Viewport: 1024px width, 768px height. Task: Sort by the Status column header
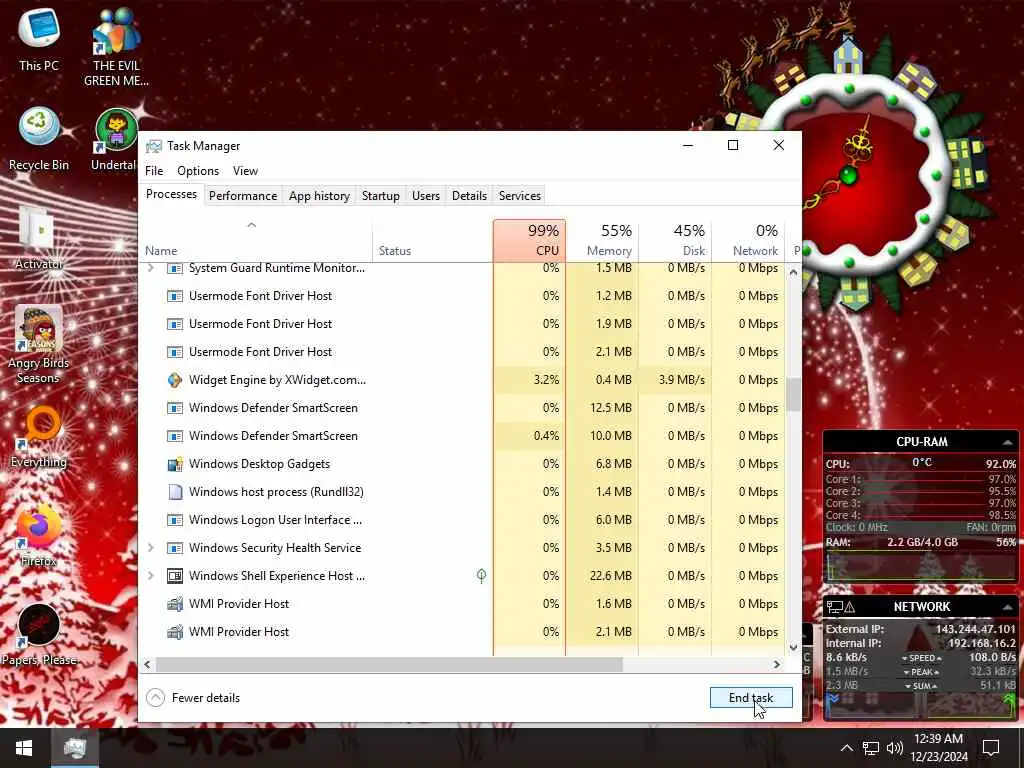coord(432,240)
